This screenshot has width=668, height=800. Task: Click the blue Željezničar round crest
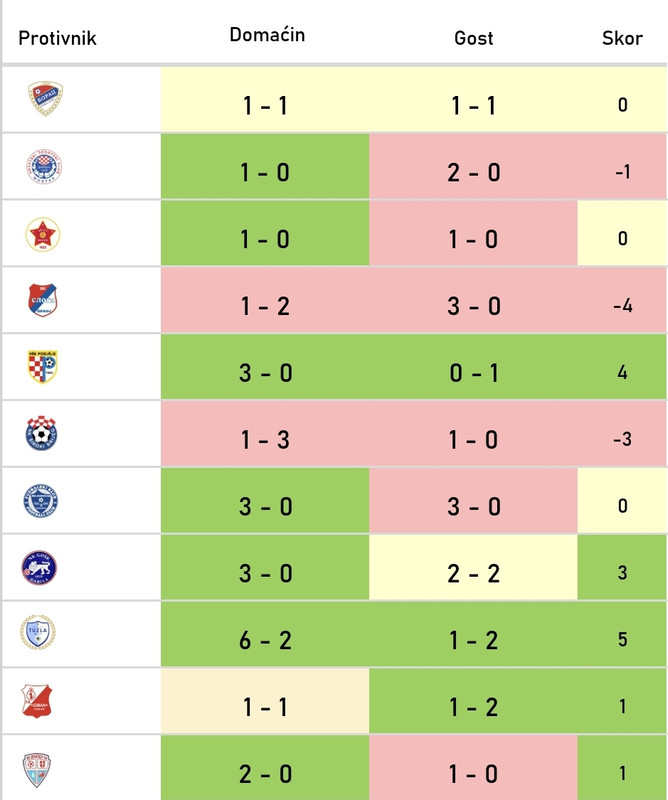pyautogui.click(x=41, y=501)
